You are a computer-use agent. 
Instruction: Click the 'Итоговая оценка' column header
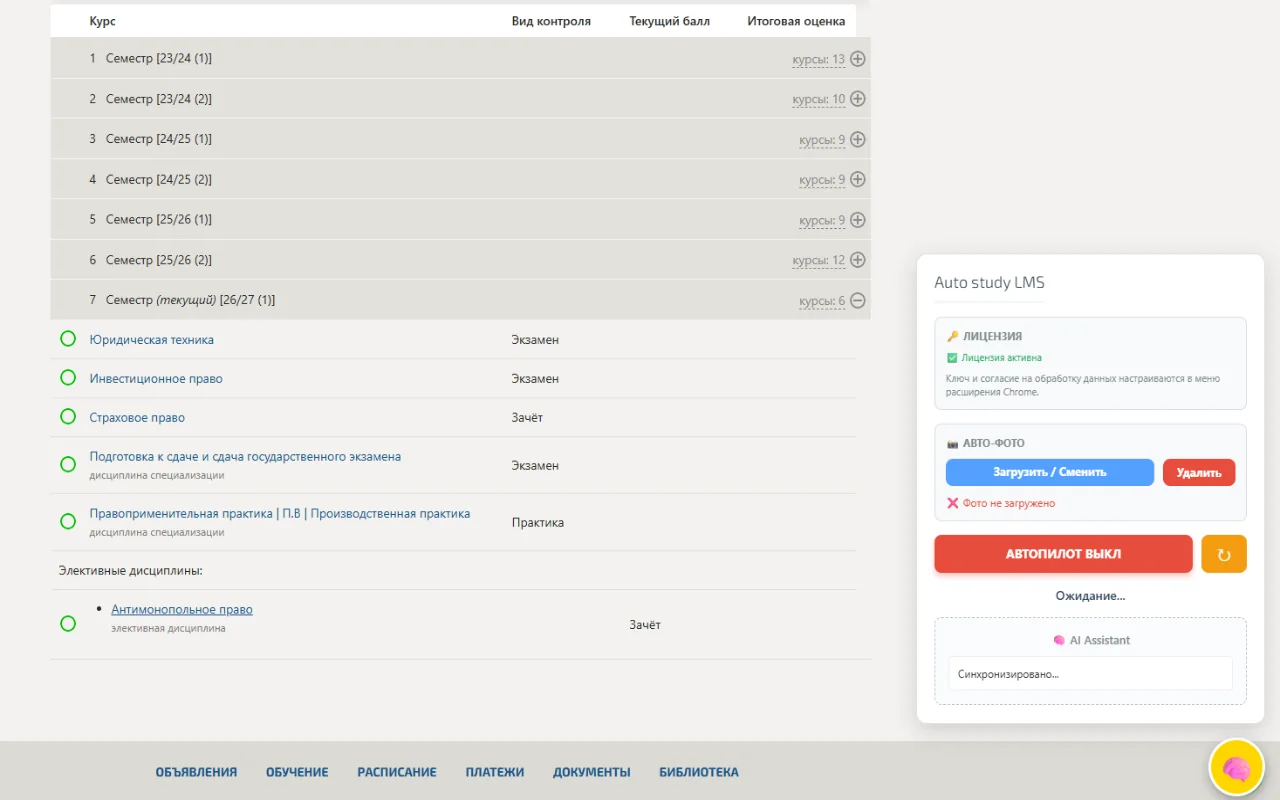[796, 21]
